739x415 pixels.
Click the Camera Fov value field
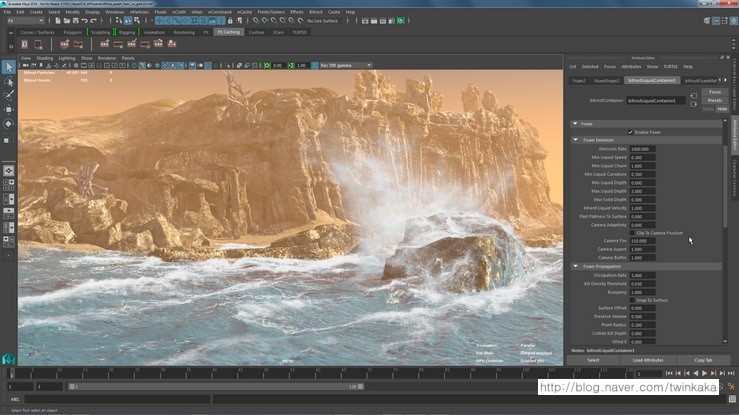pyautogui.click(x=642, y=241)
